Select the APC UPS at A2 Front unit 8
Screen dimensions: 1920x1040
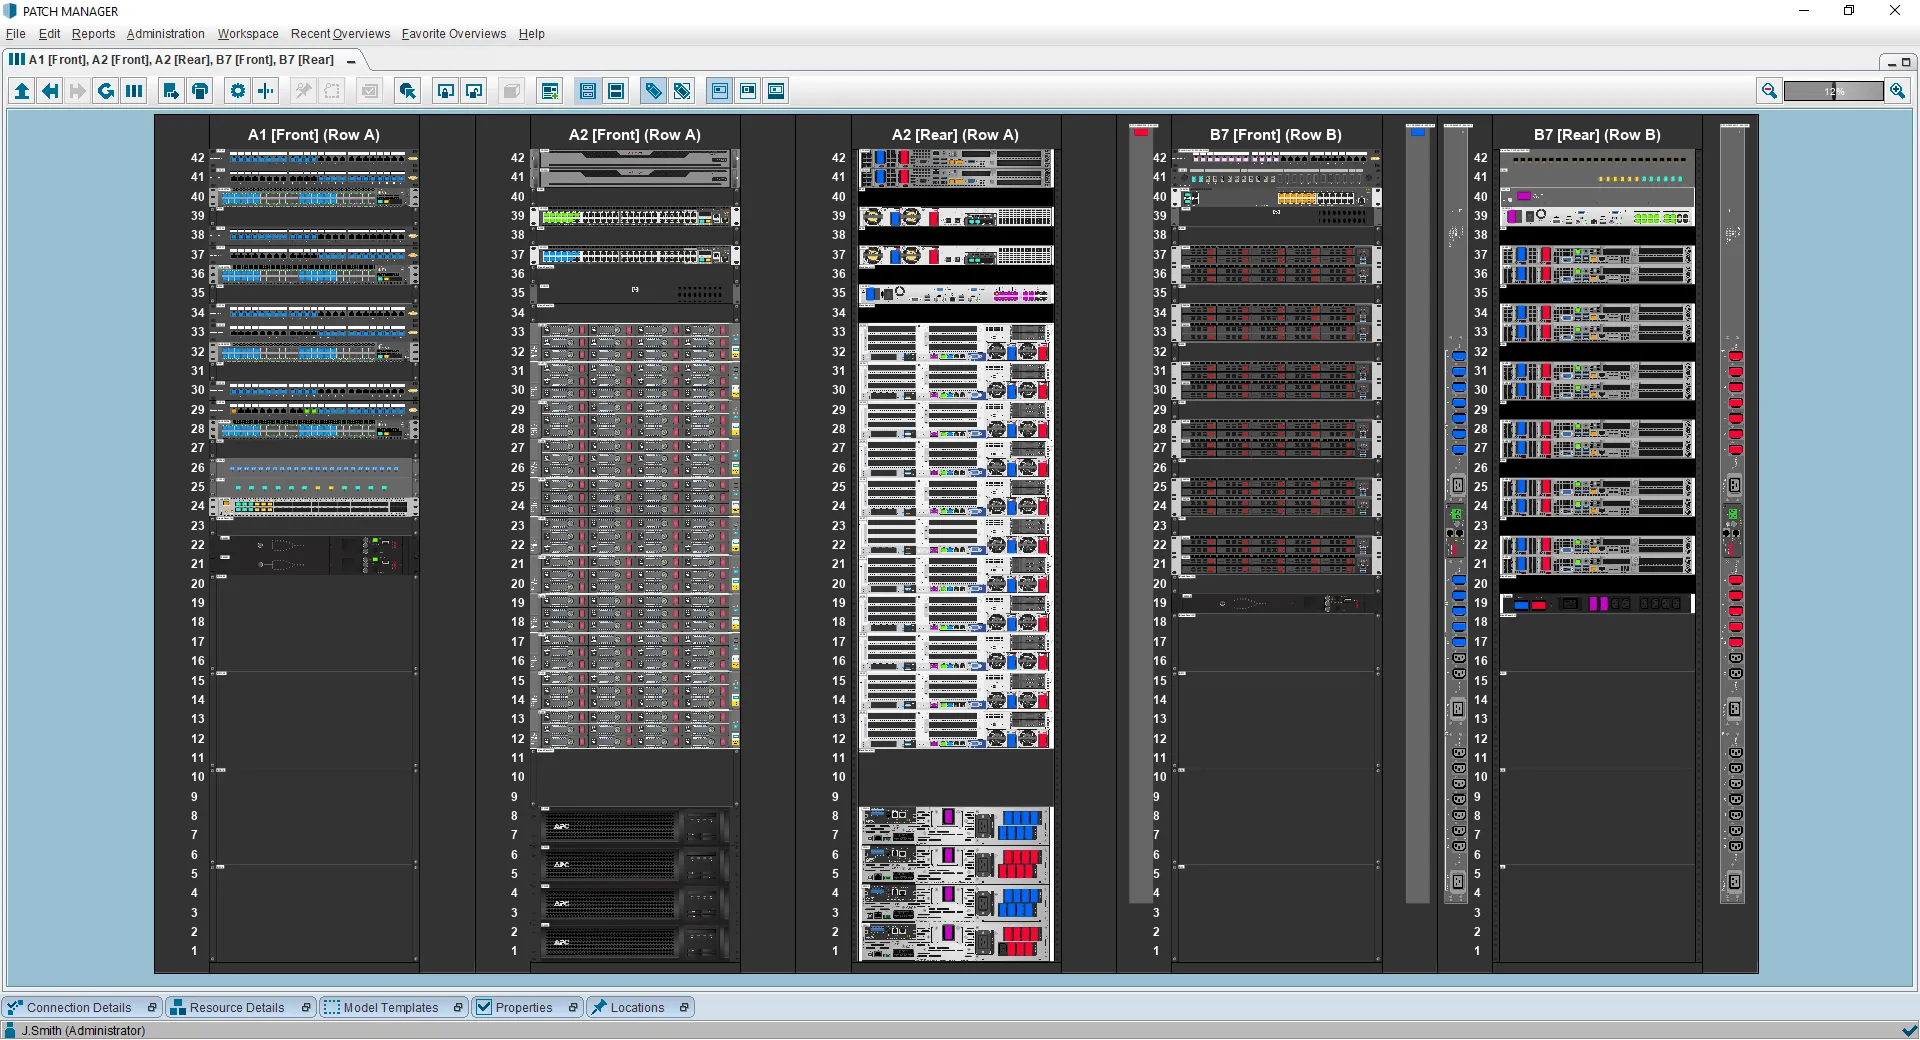point(635,826)
